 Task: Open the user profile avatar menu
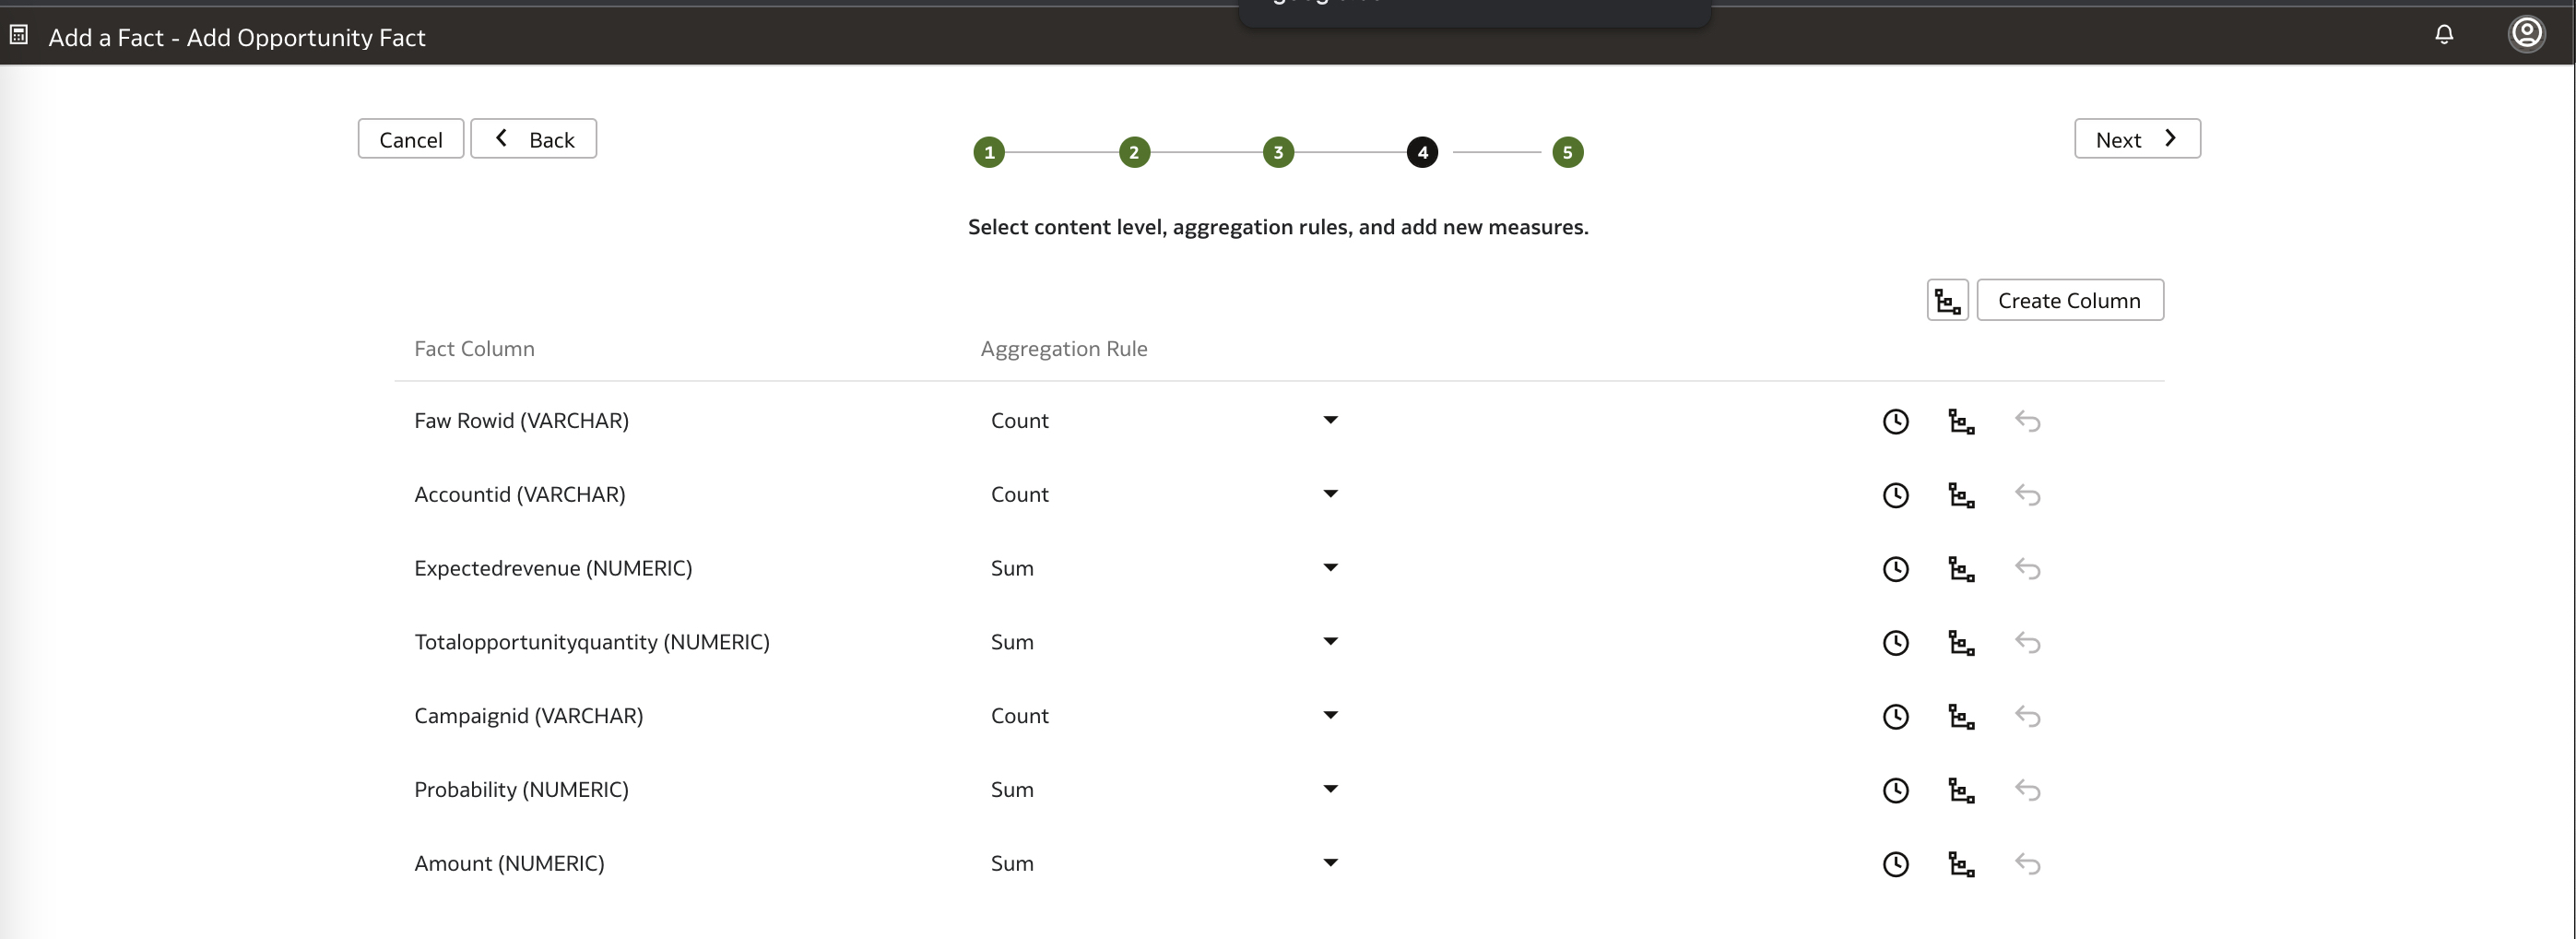pyautogui.click(x=2526, y=34)
